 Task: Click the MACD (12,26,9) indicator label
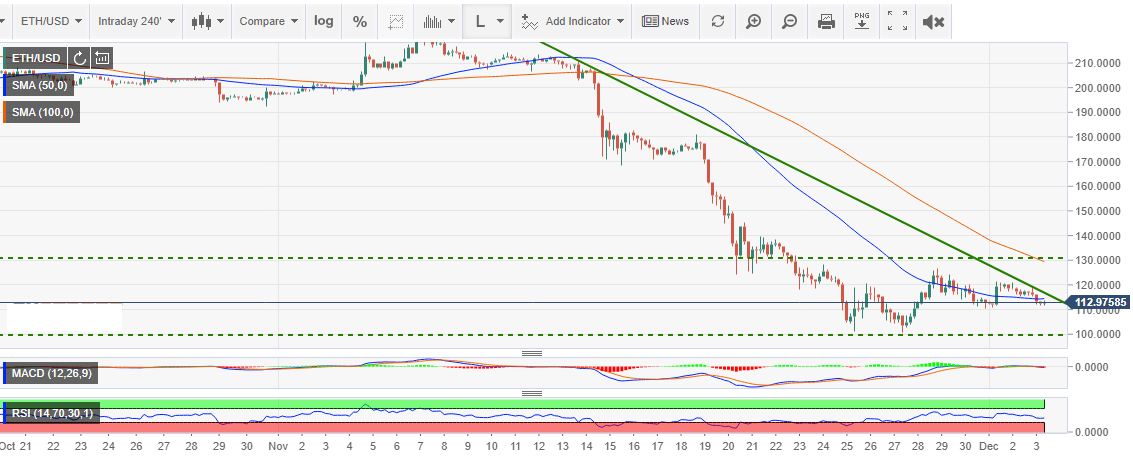click(x=50, y=374)
